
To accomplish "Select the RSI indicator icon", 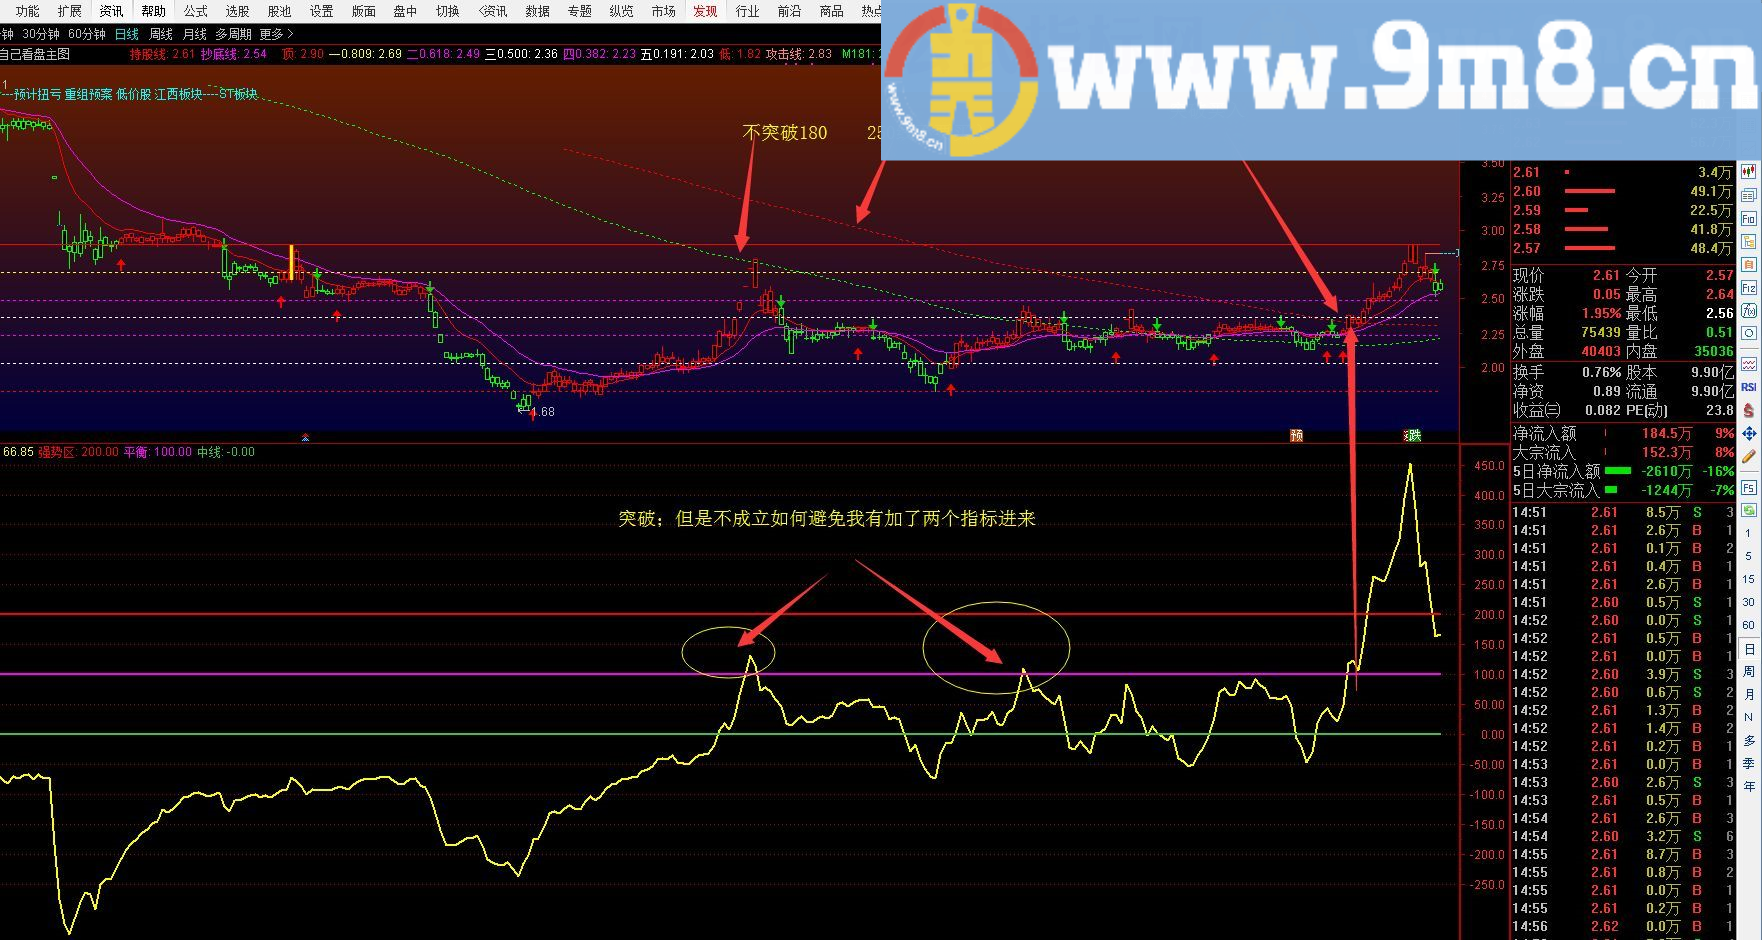I will (1749, 387).
